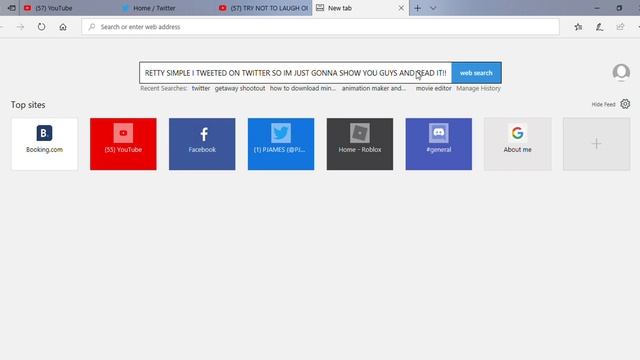Viewport: 640px width, 360px height.
Task: Select recent search 'animation maker and...'
Action: (373, 88)
